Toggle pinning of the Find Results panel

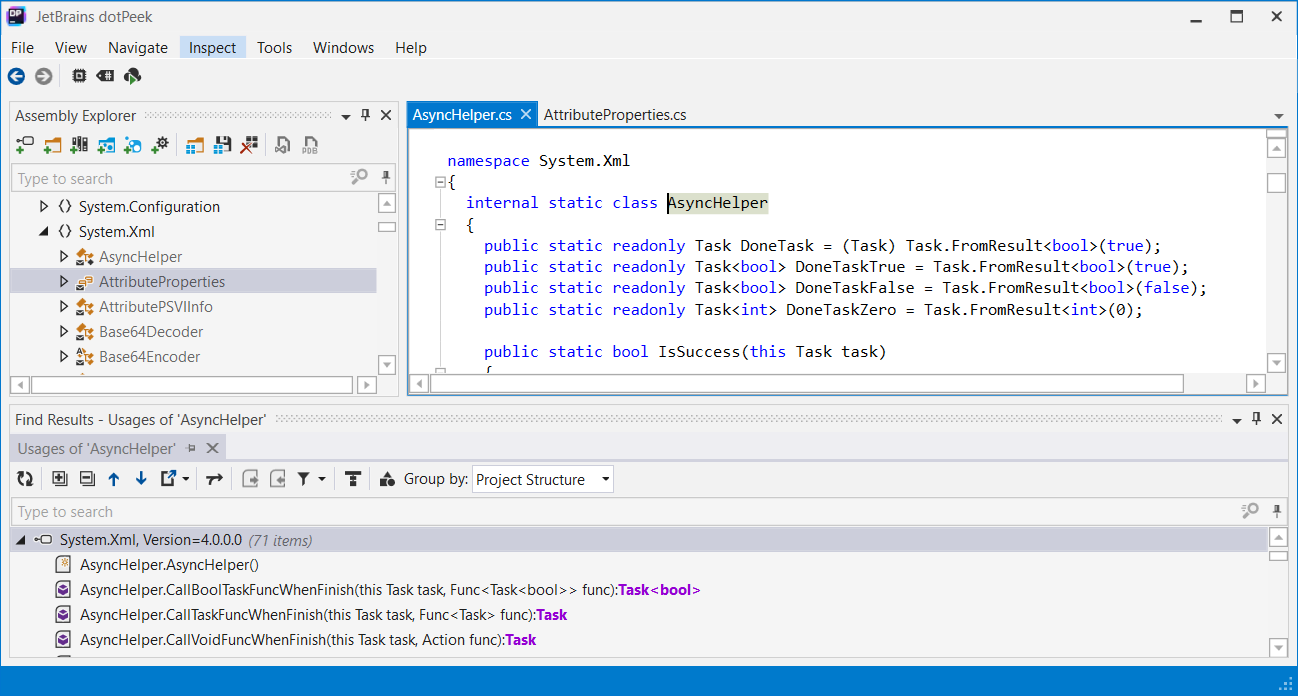[1256, 419]
